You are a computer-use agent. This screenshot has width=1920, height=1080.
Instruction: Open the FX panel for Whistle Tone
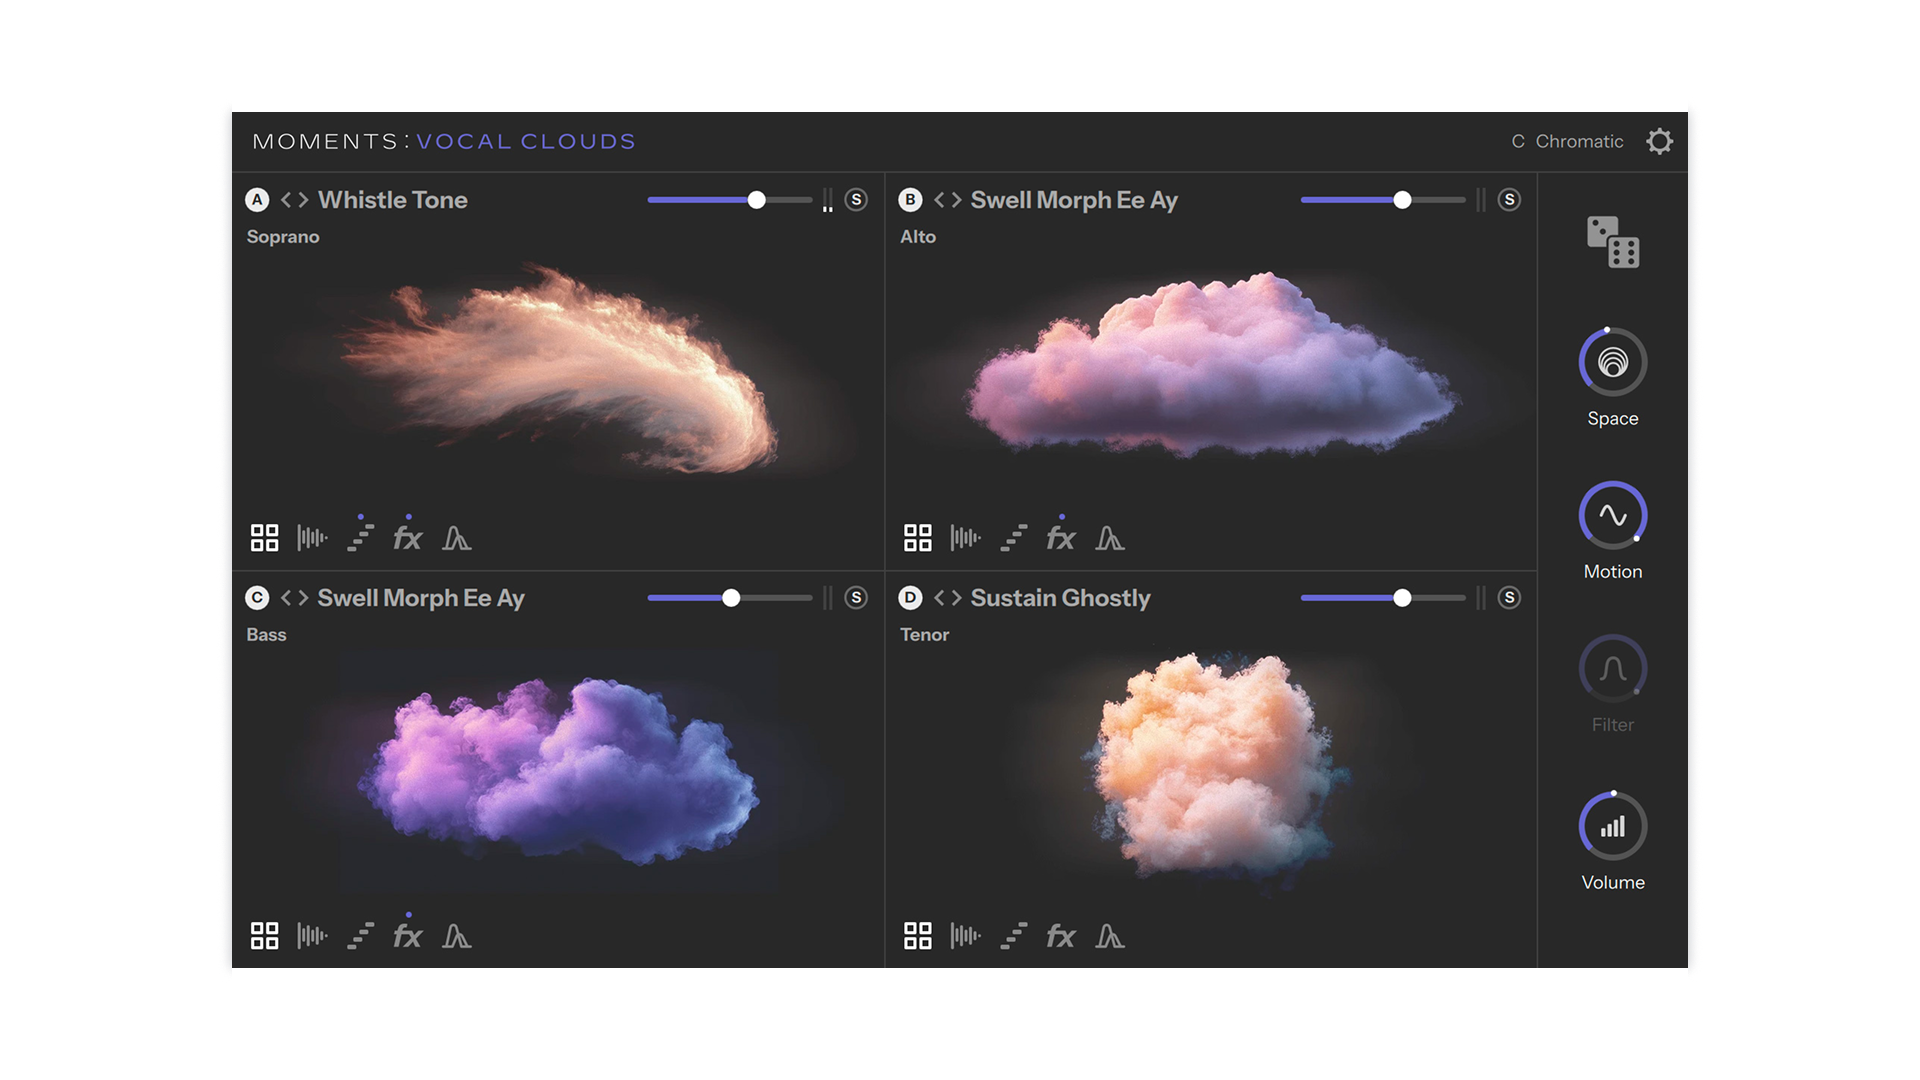pos(408,537)
